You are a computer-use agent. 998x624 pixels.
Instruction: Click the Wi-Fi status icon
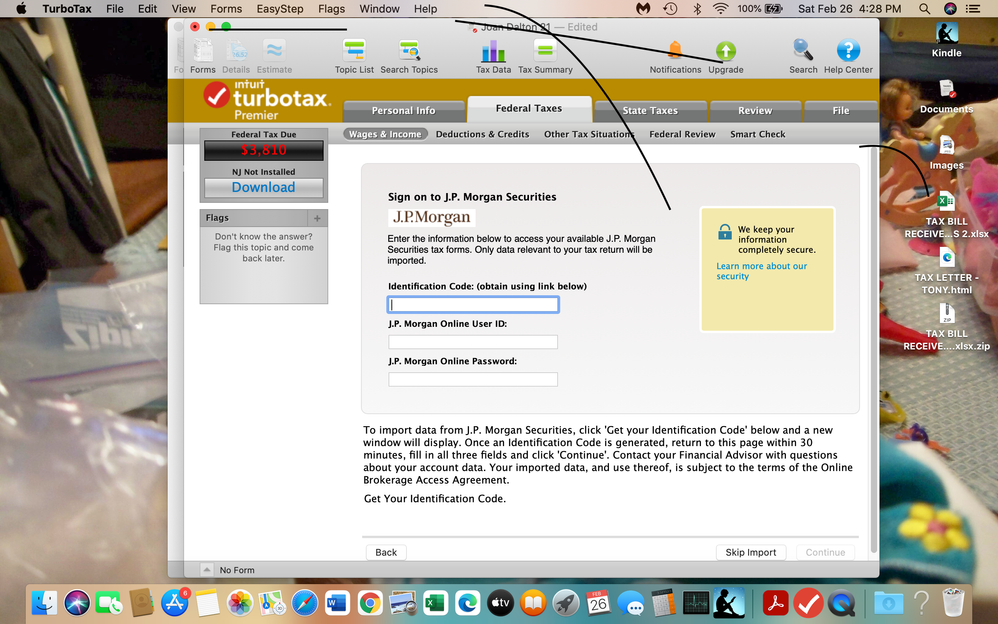pos(720,9)
